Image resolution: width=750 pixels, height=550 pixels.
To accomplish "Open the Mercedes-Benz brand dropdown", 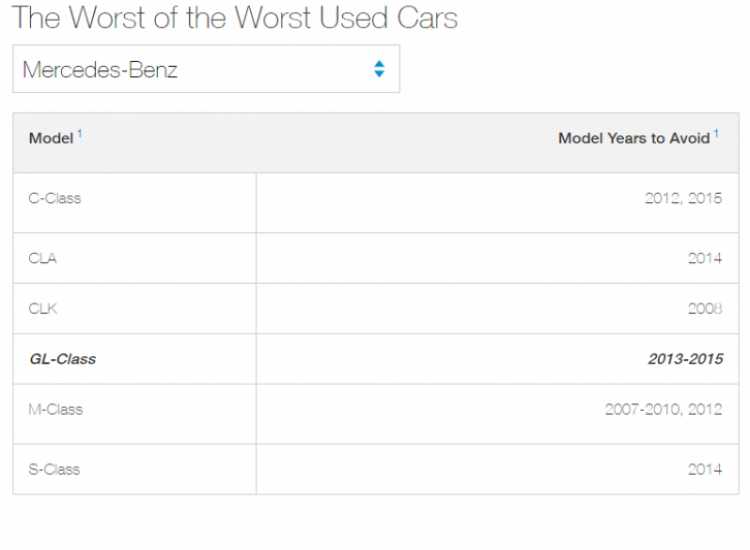I will (x=206, y=69).
